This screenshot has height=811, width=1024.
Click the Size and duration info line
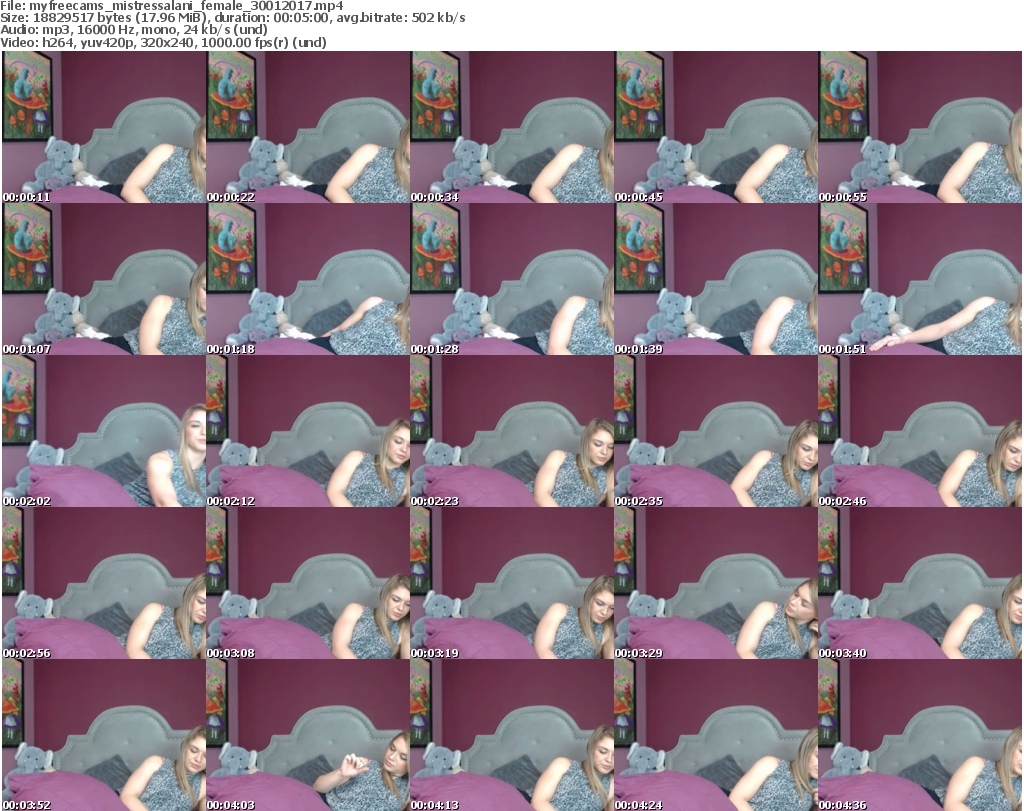coord(232,18)
